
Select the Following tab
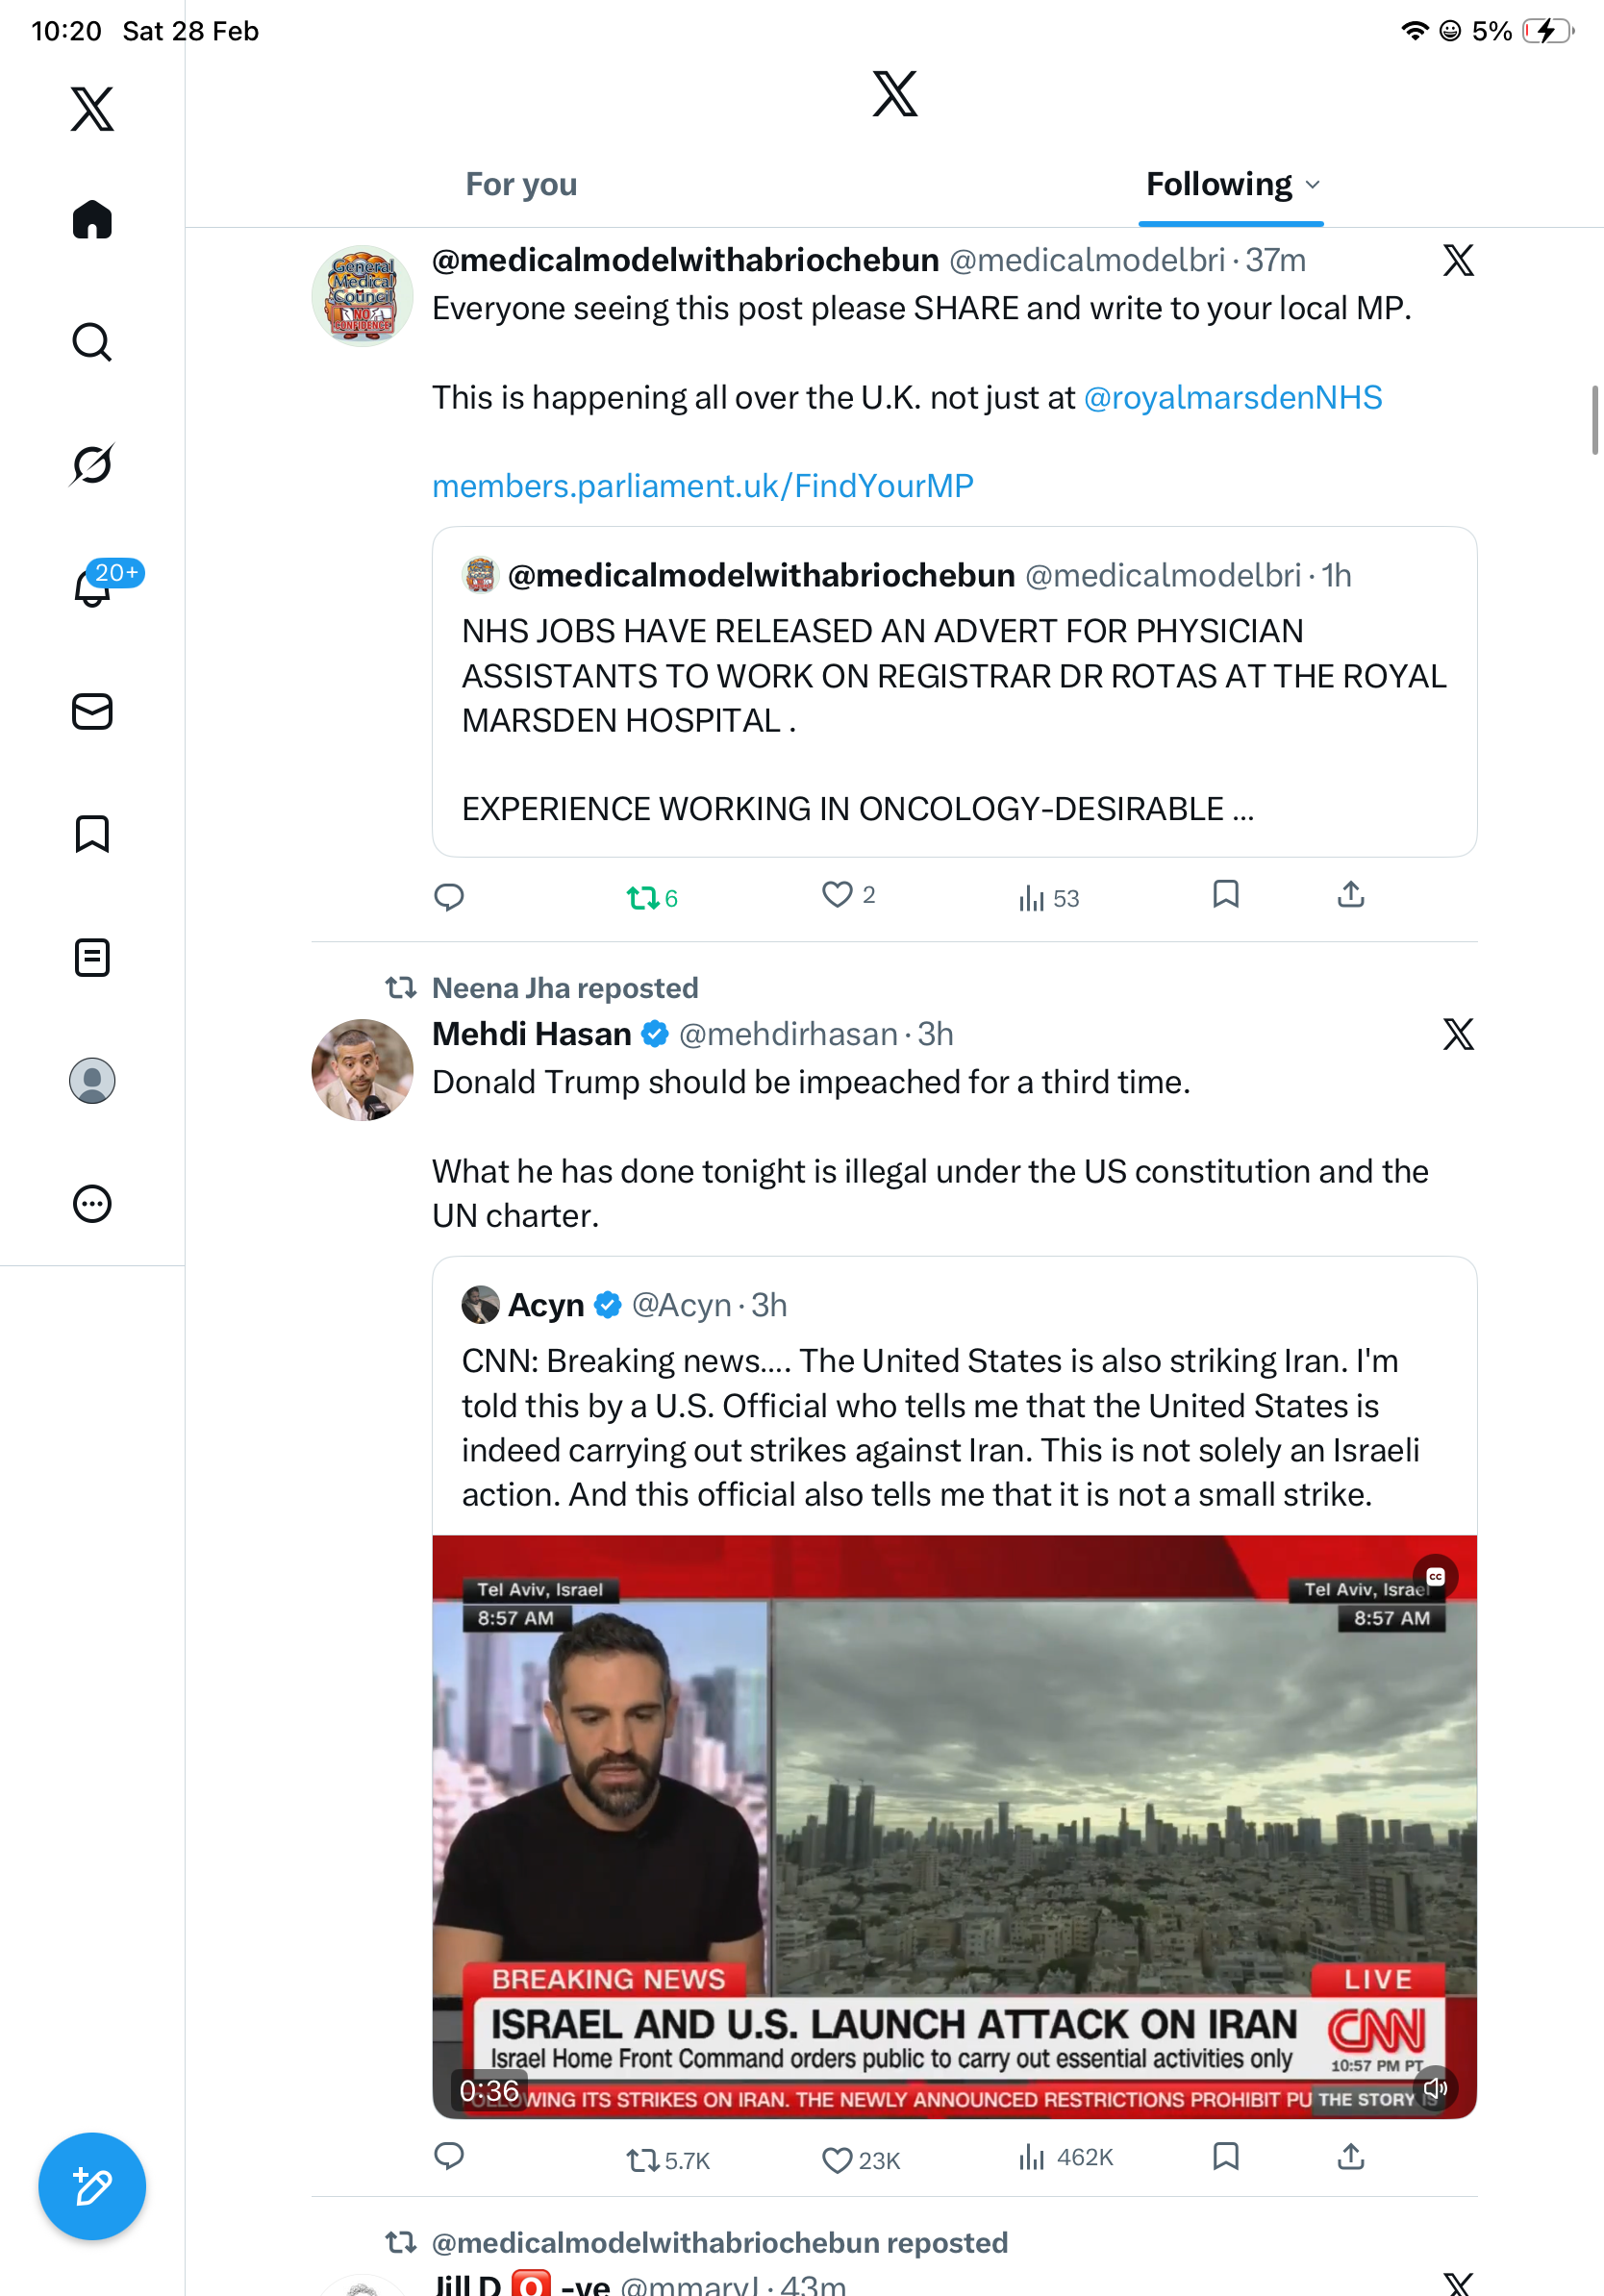pos(1218,184)
